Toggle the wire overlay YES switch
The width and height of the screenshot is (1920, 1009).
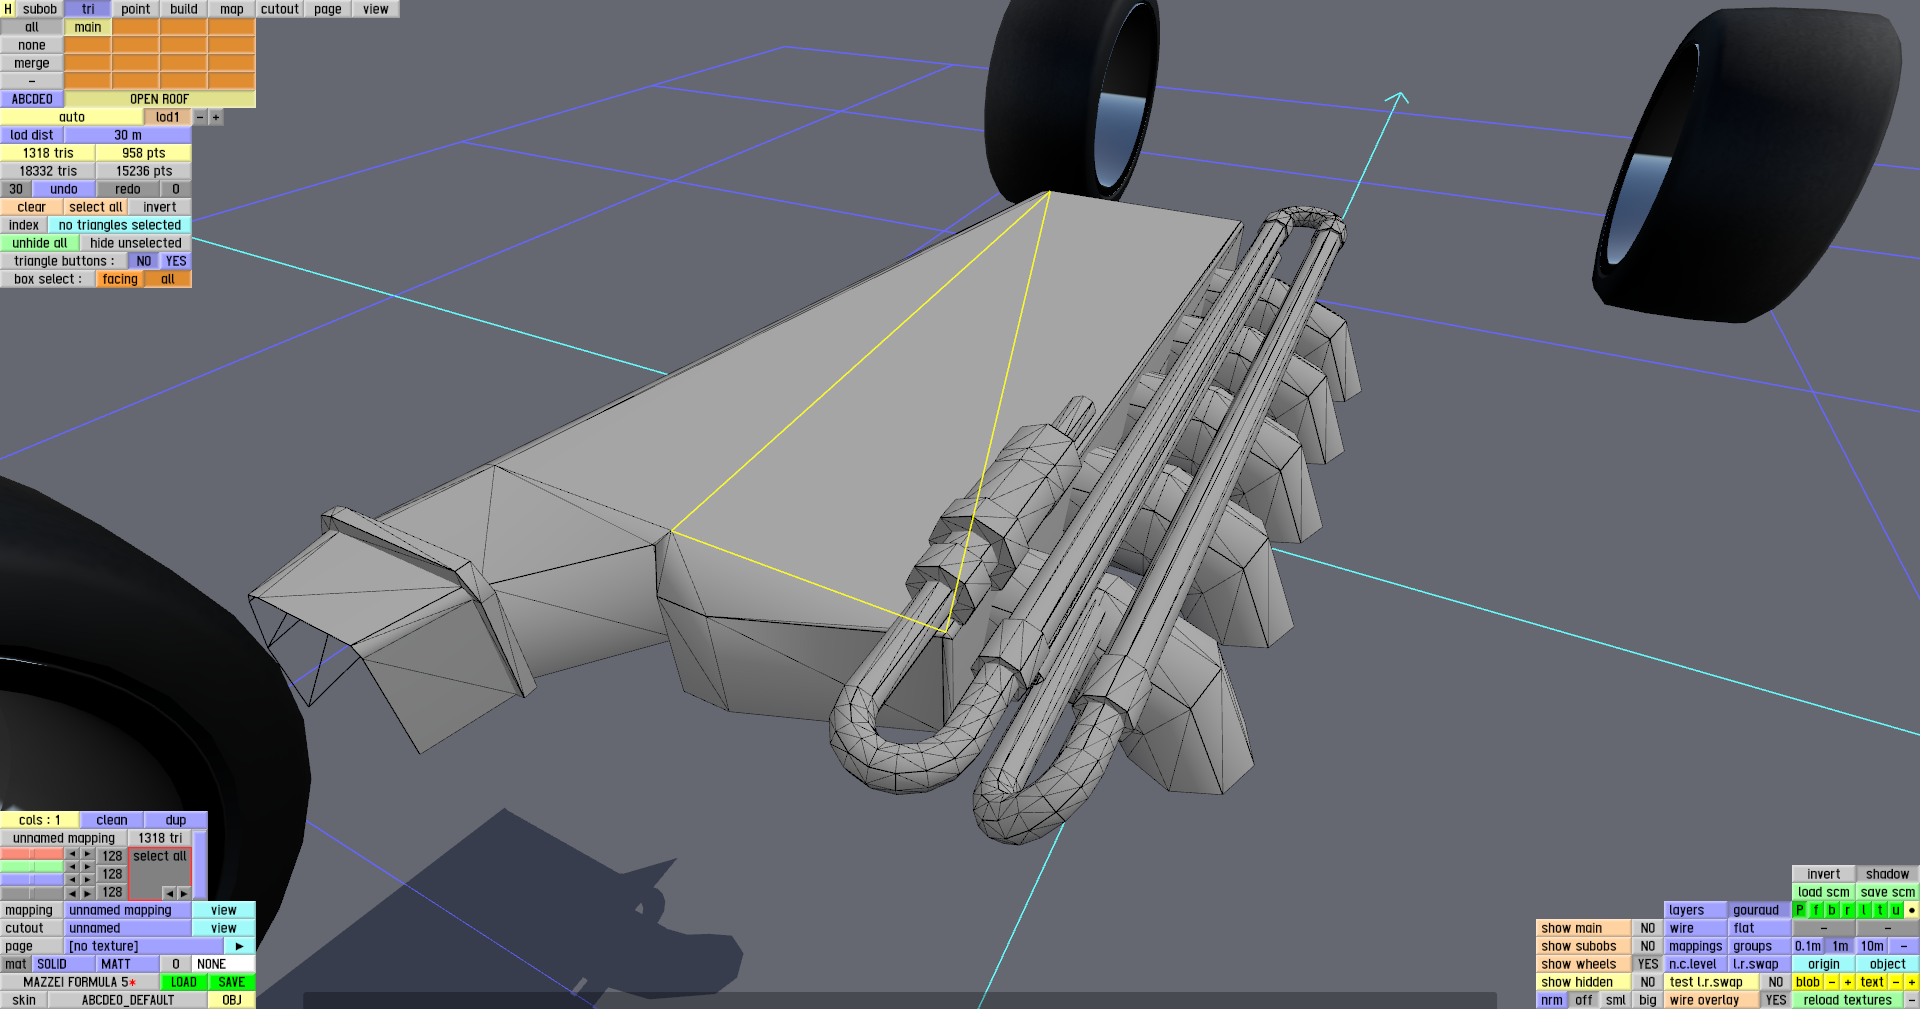point(1776,1000)
